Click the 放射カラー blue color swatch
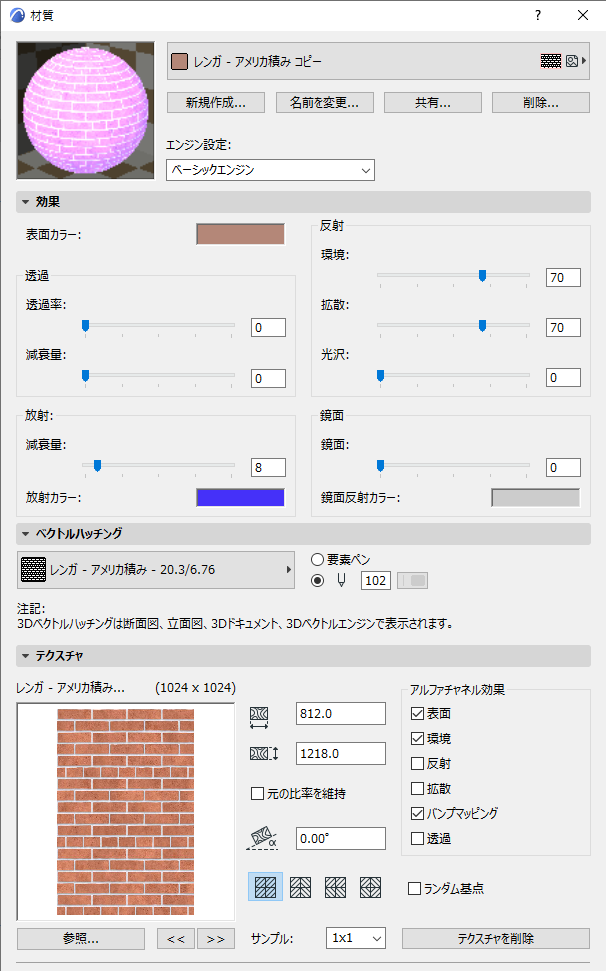This screenshot has width=606, height=971. point(240,497)
